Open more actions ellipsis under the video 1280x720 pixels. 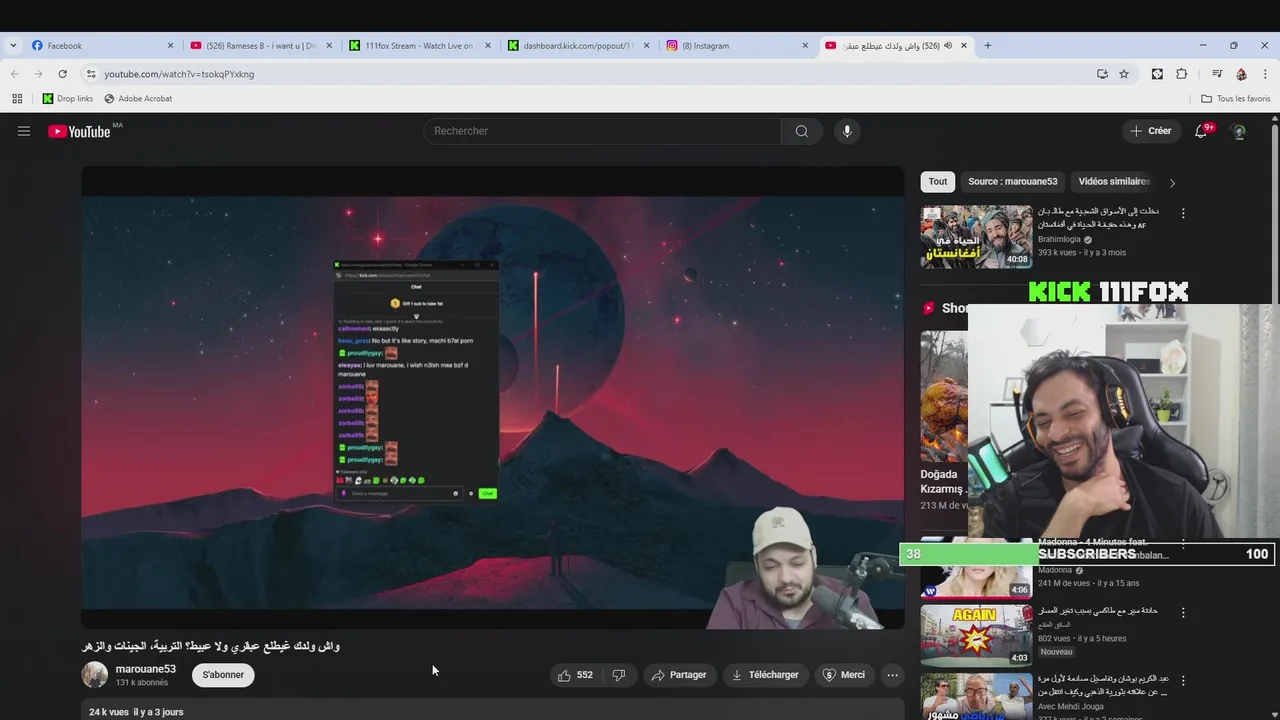(x=892, y=675)
